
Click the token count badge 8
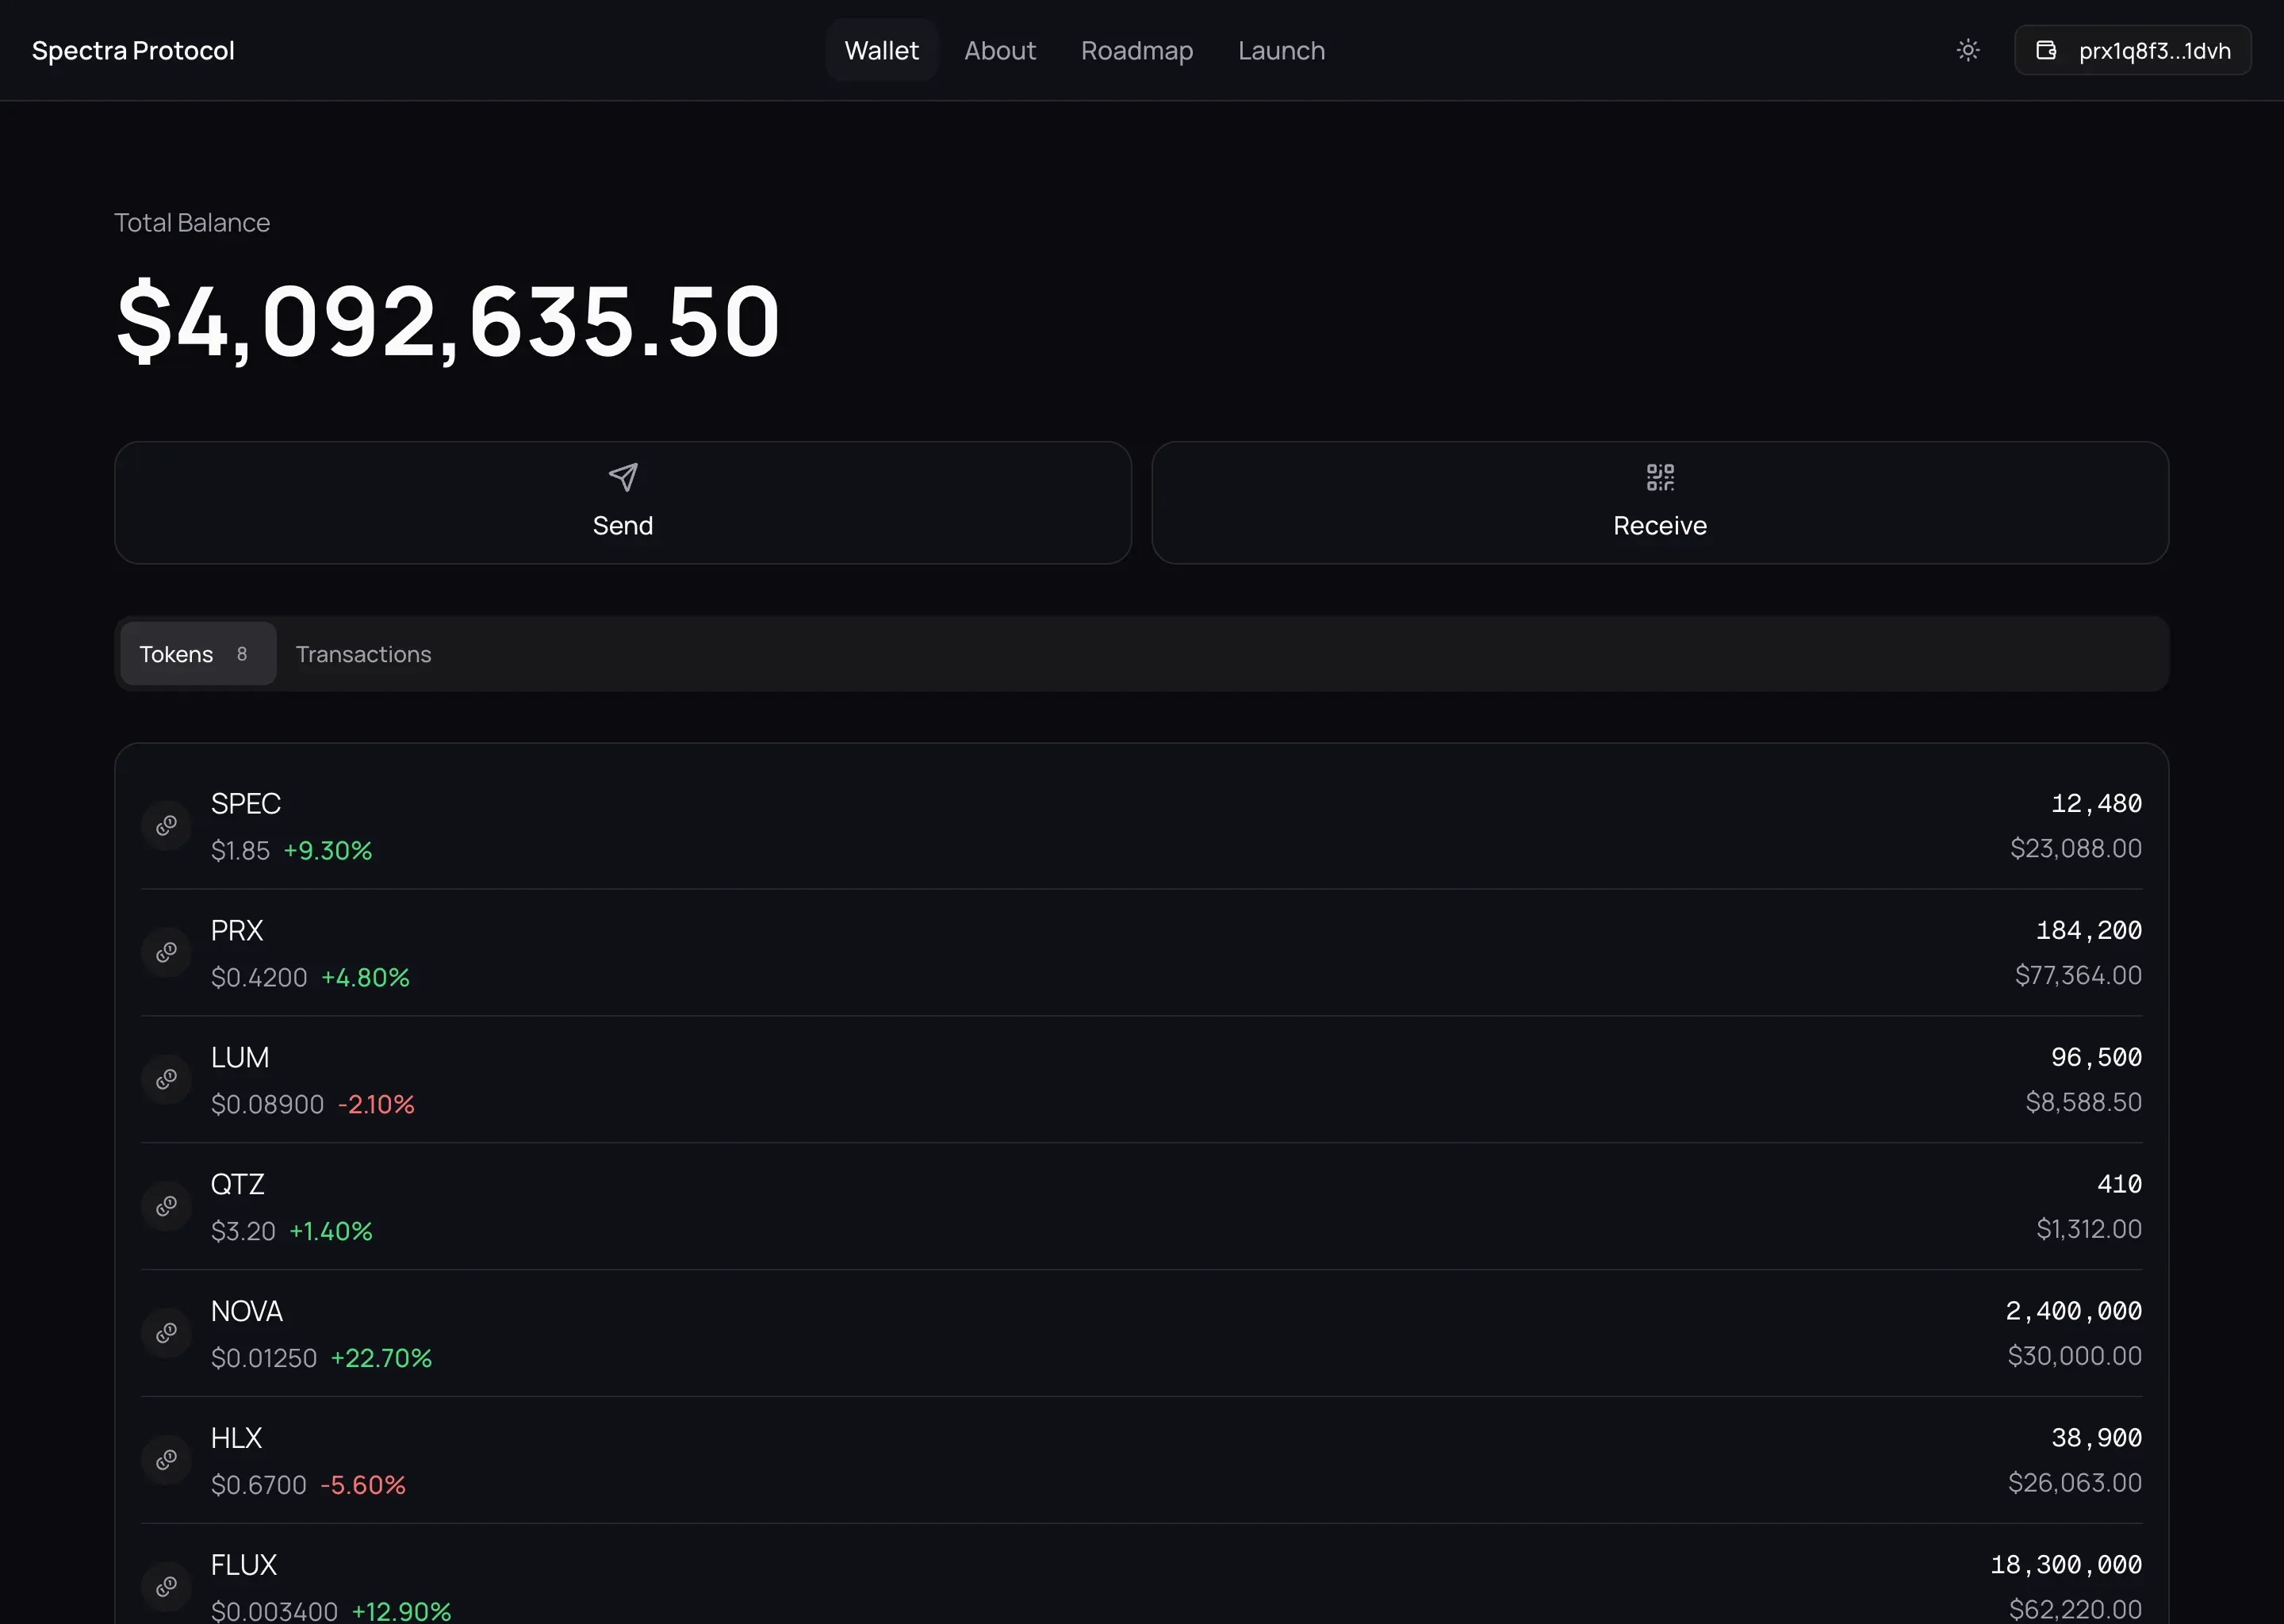coord(242,654)
